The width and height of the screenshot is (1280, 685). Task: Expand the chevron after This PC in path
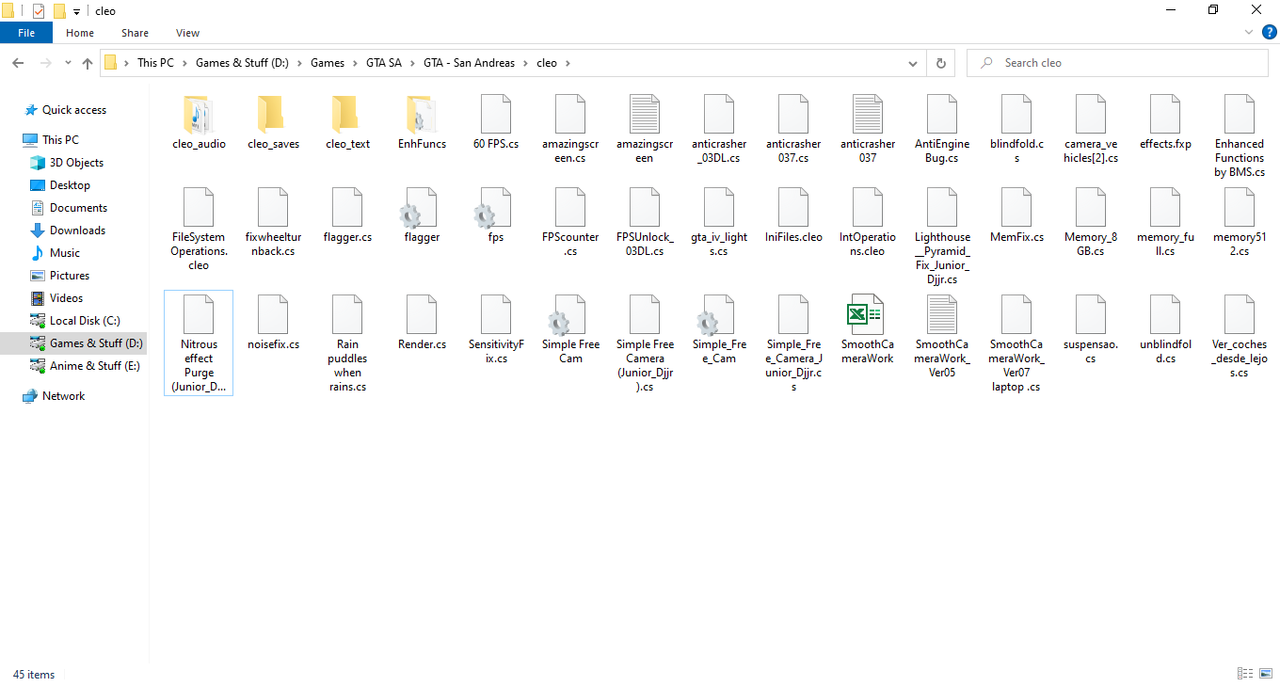coord(184,63)
